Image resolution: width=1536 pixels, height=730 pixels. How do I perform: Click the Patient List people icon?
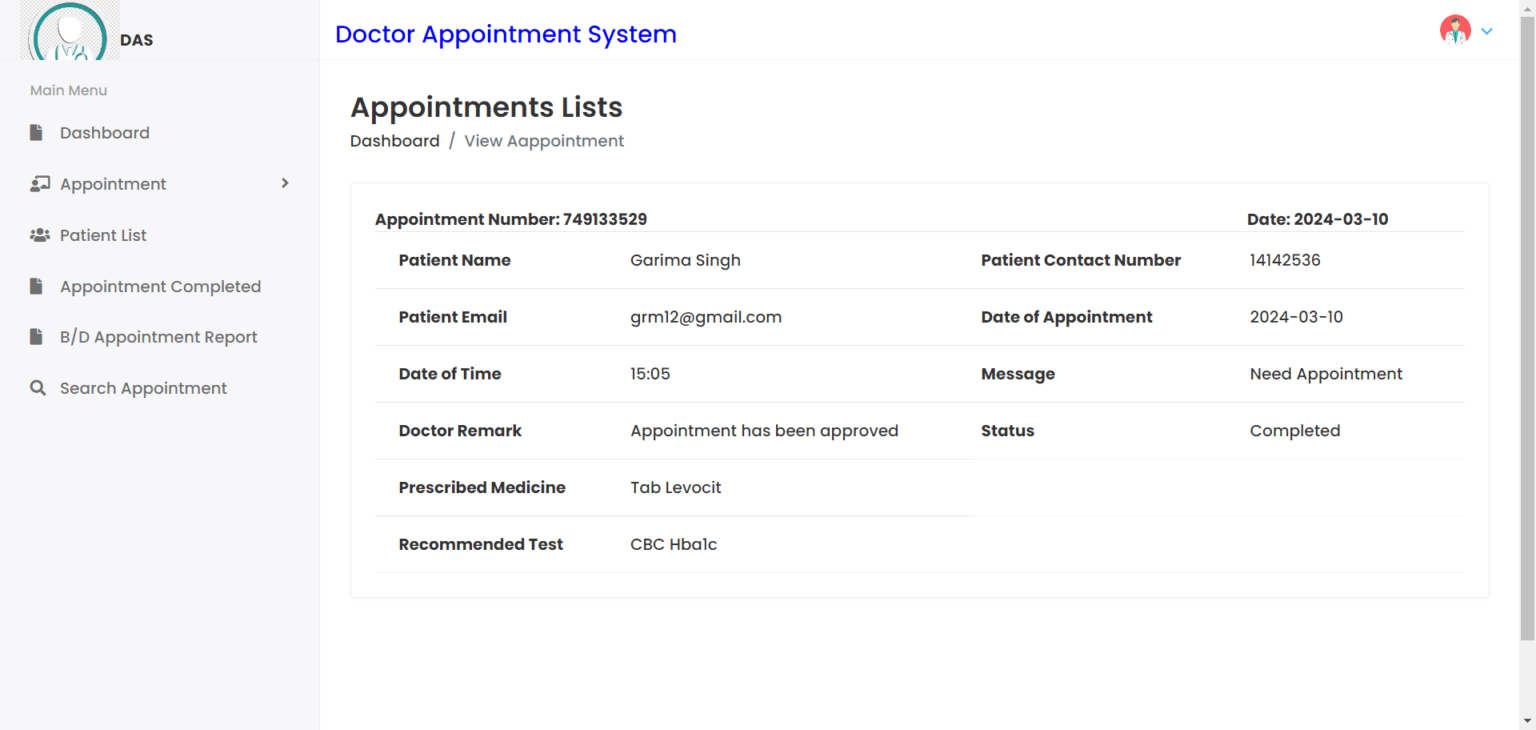(40, 234)
